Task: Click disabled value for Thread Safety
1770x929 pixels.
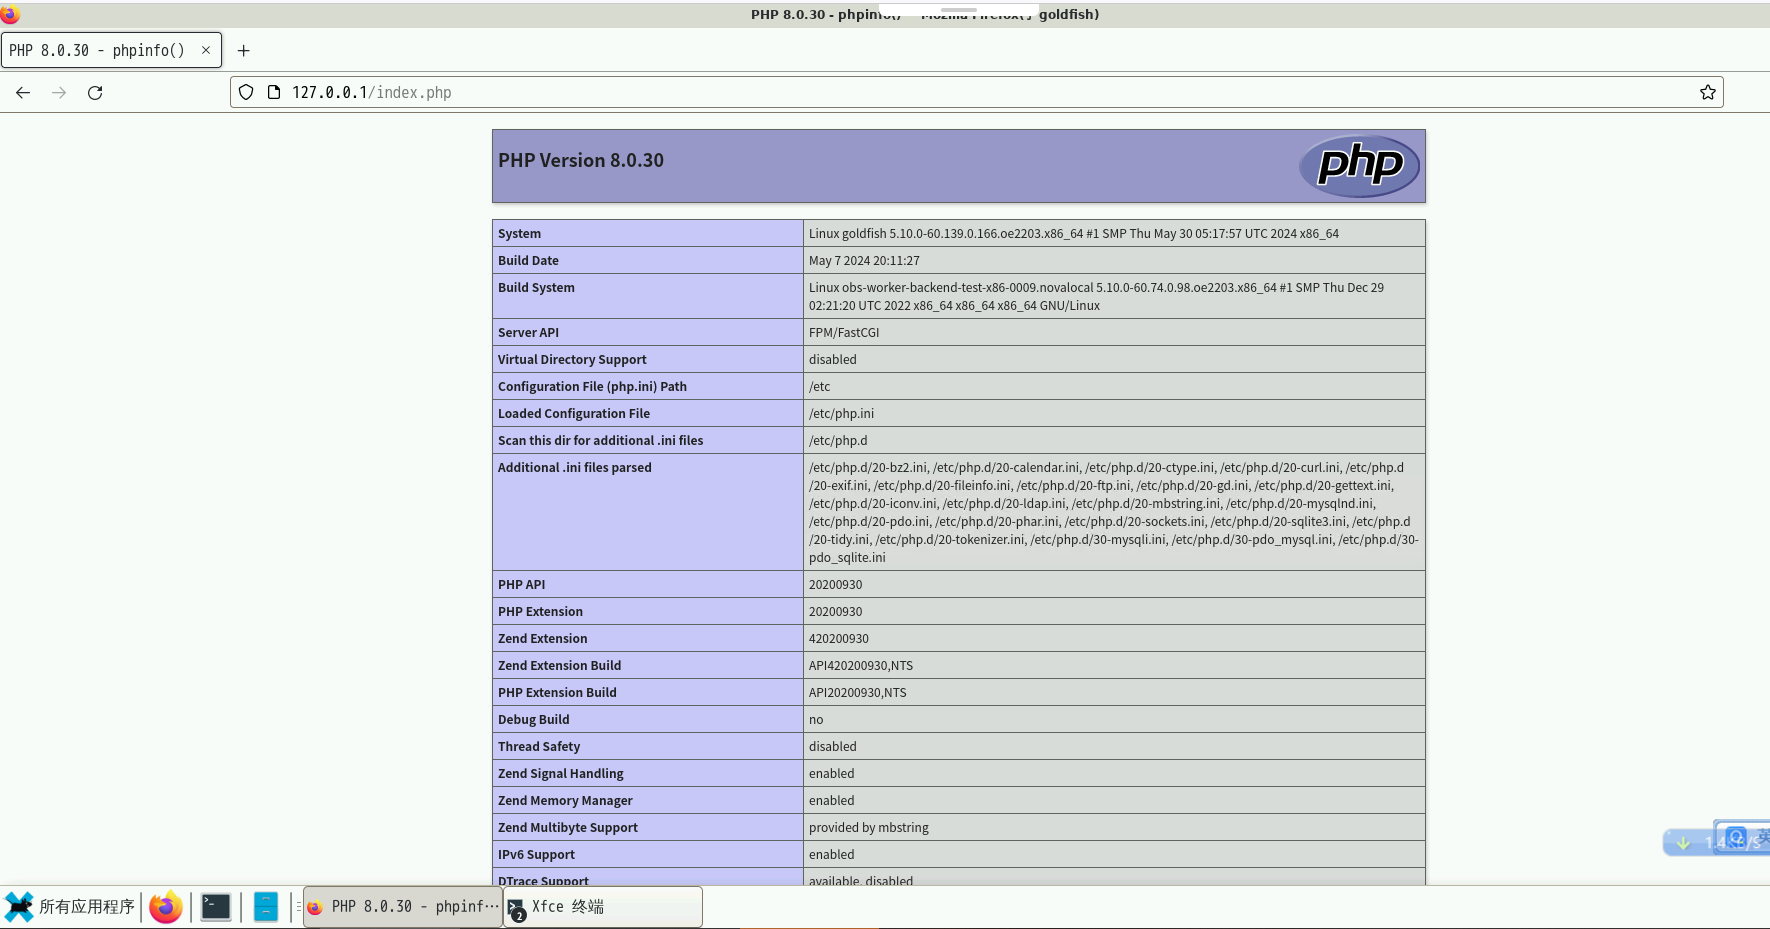Action: point(833,747)
